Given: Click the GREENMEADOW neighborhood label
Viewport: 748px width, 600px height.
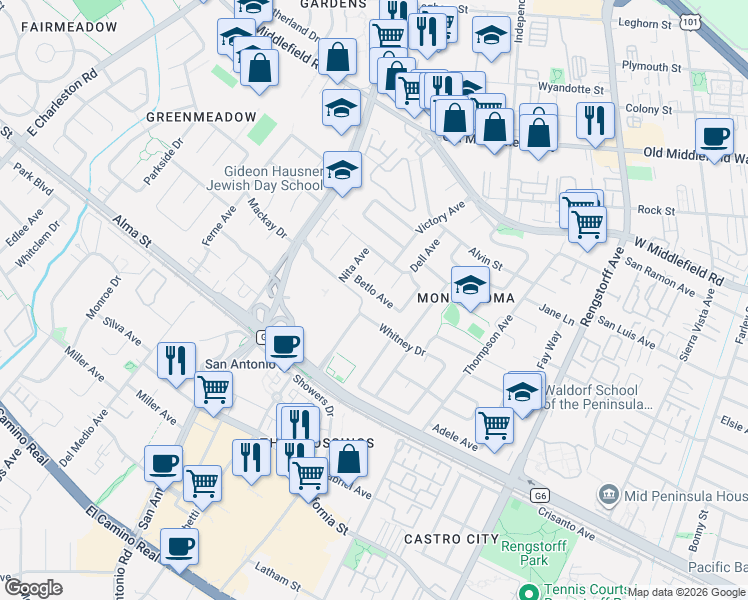Looking at the screenshot, I should pyautogui.click(x=201, y=117).
